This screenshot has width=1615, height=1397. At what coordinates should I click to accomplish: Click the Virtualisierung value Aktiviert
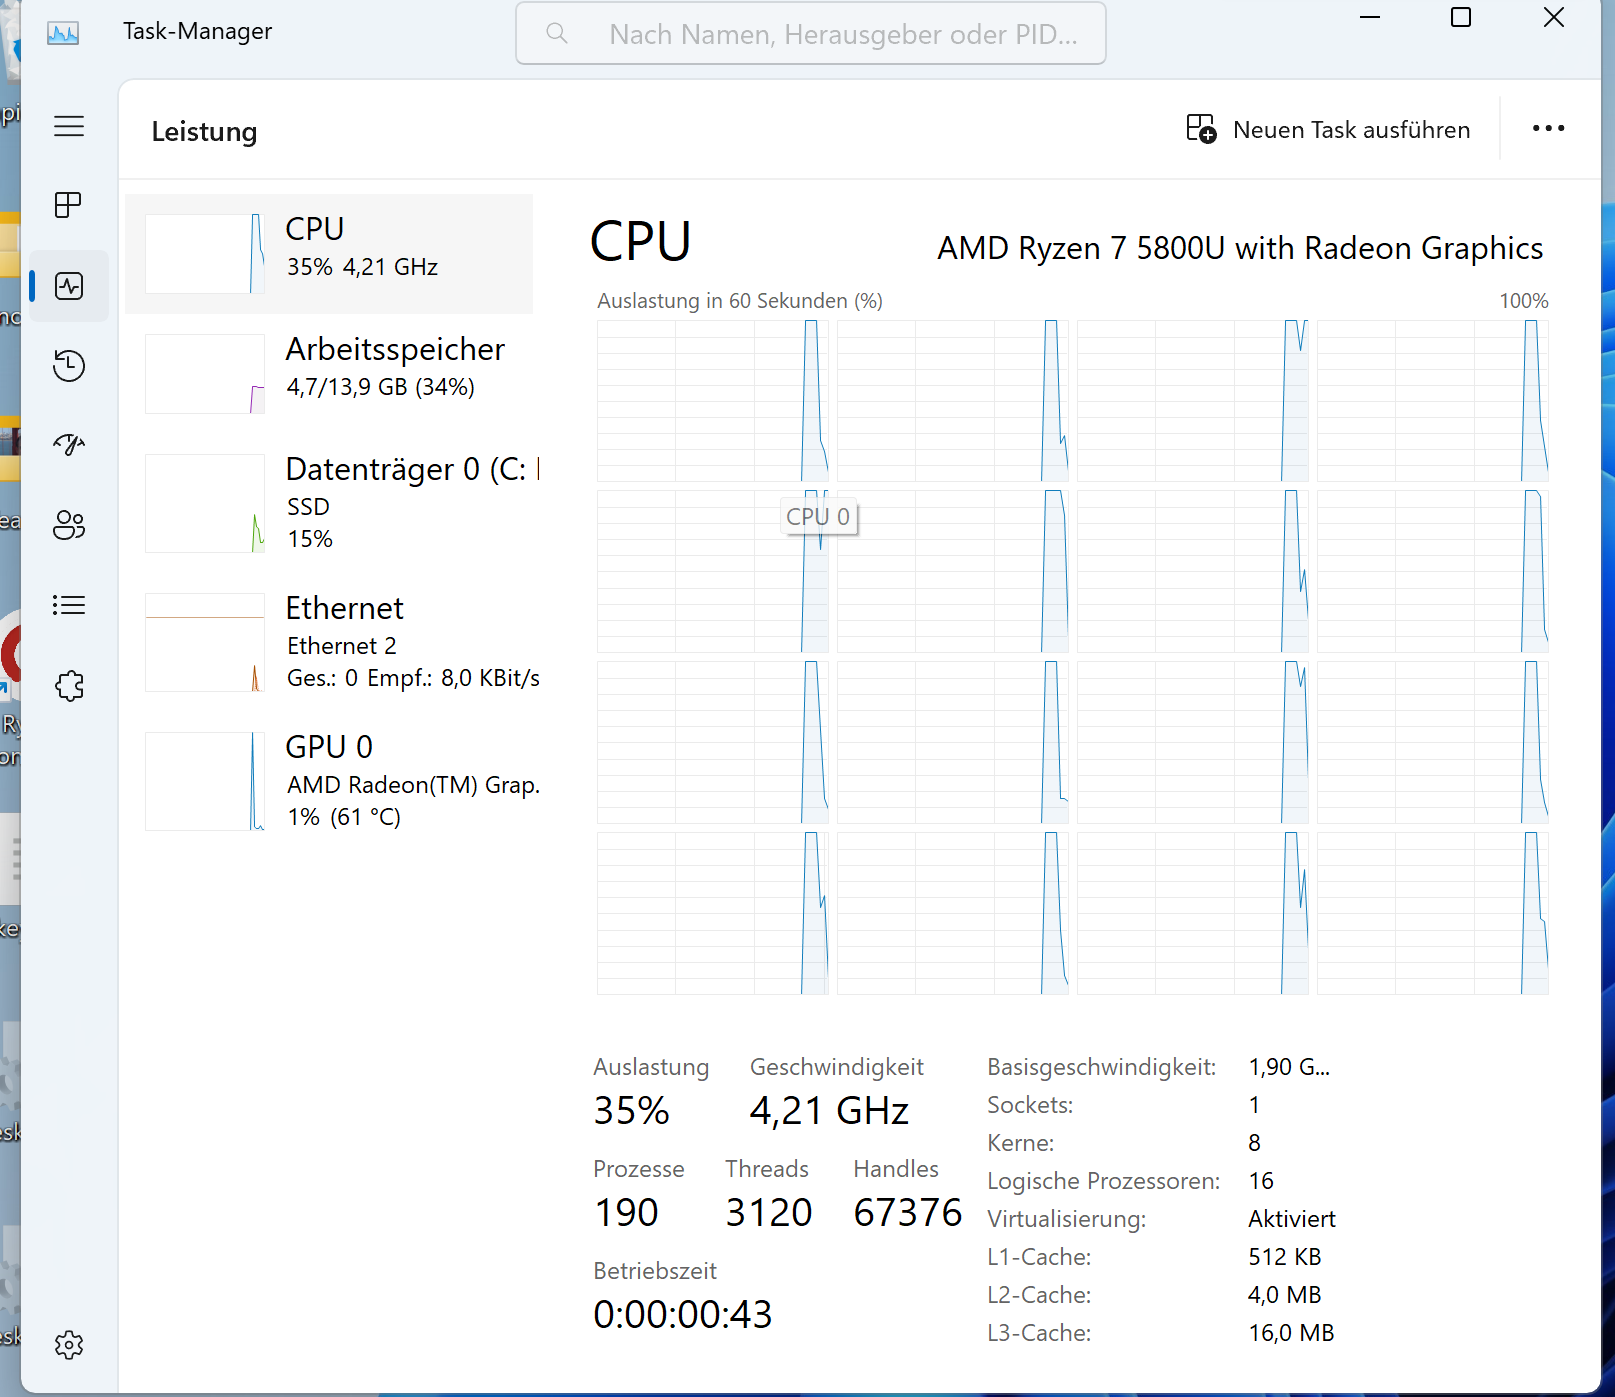(1292, 1219)
